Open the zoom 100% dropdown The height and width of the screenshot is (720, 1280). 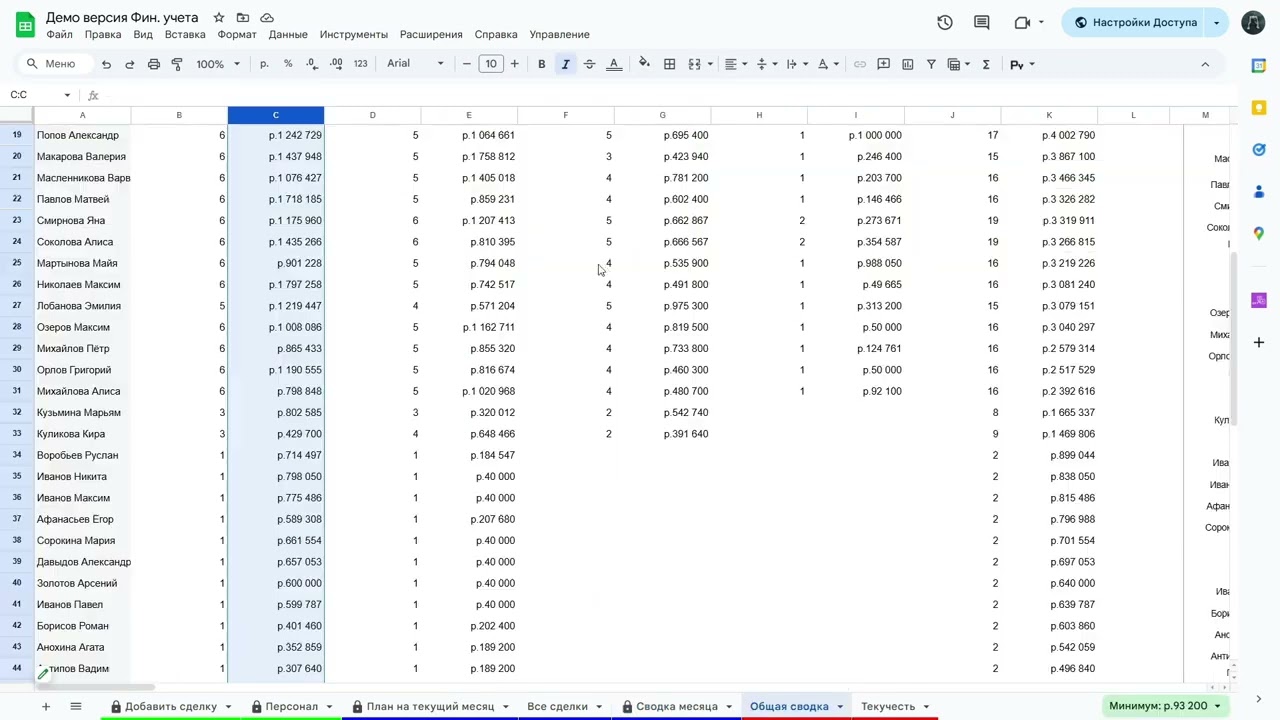click(218, 64)
